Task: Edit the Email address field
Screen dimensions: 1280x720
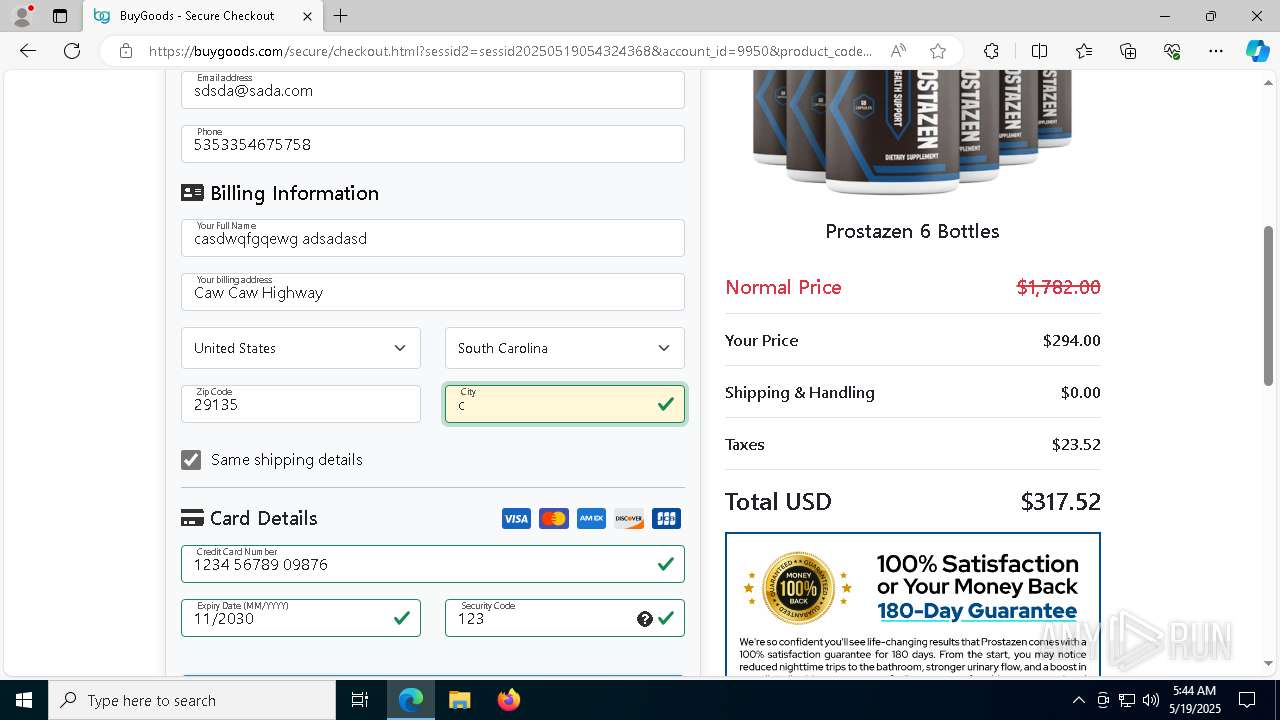Action: pyautogui.click(x=433, y=90)
